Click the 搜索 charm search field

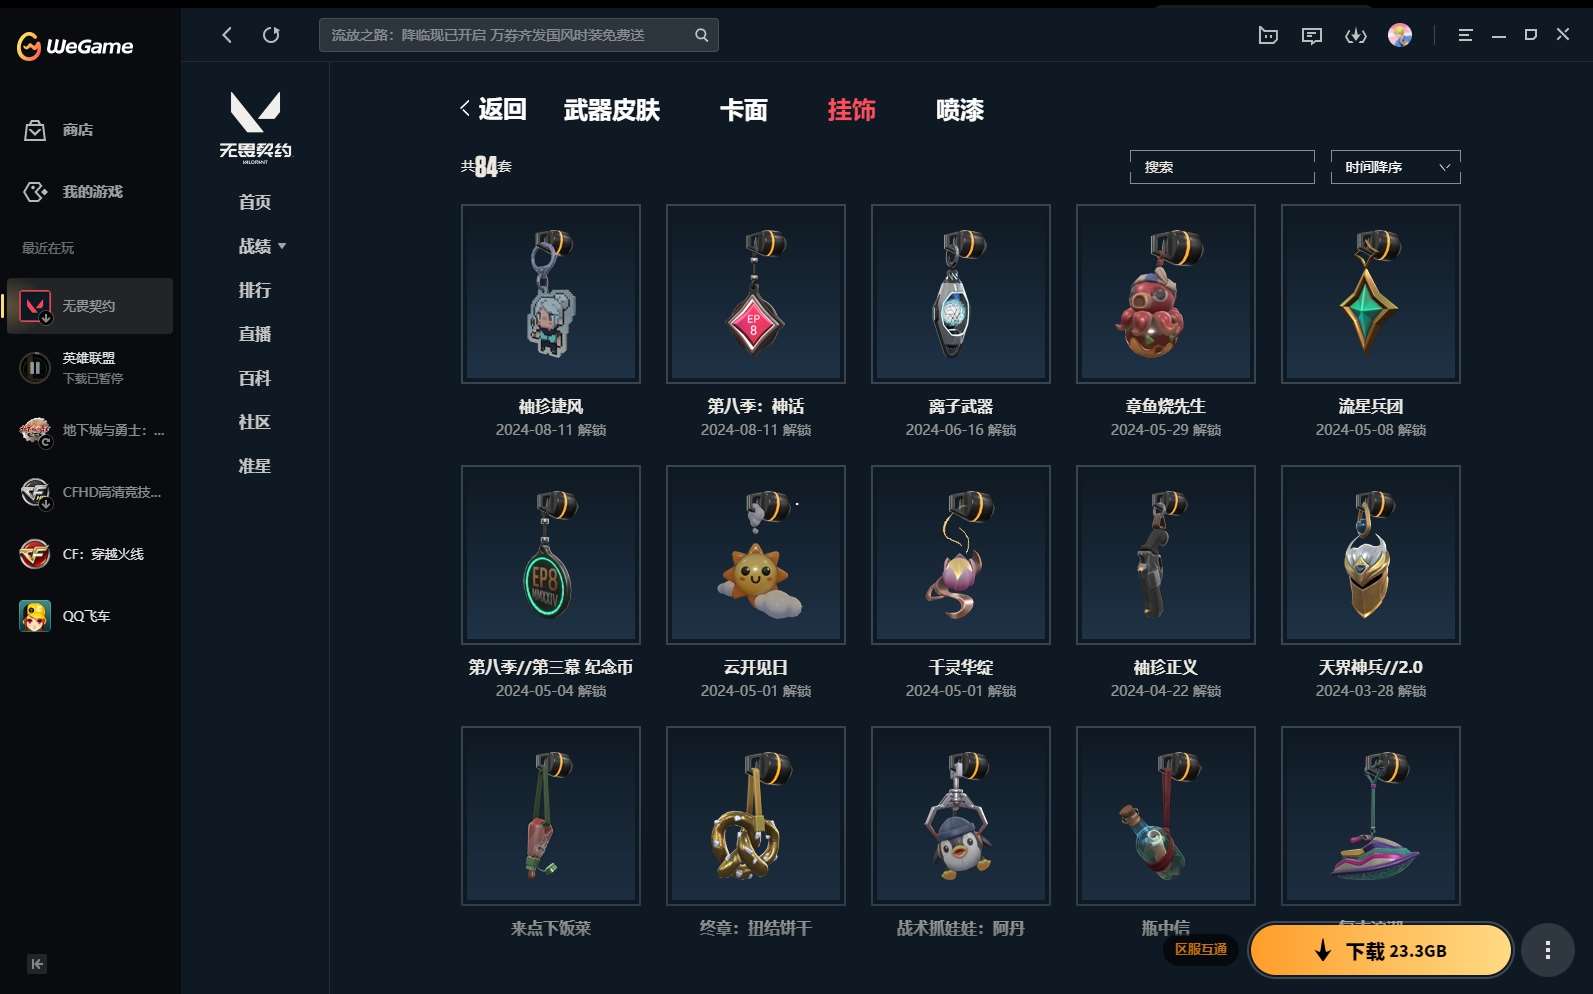tap(1222, 167)
